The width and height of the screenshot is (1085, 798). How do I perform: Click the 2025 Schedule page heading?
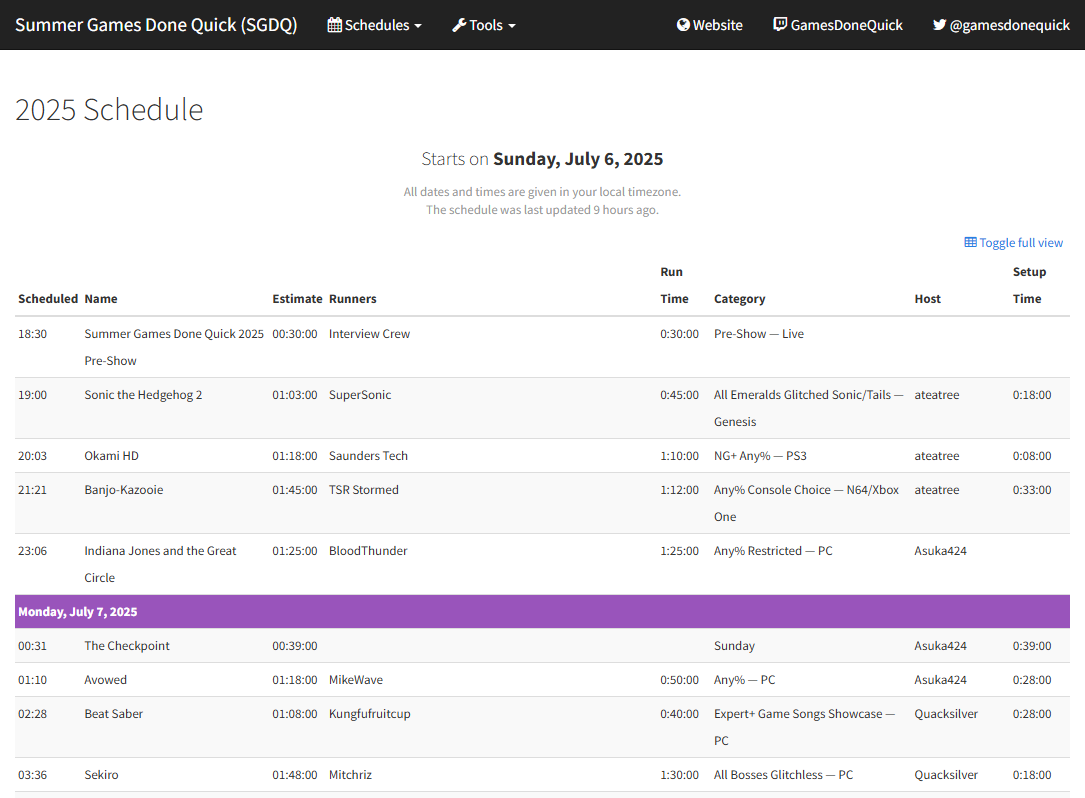click(x=109, y=109)
